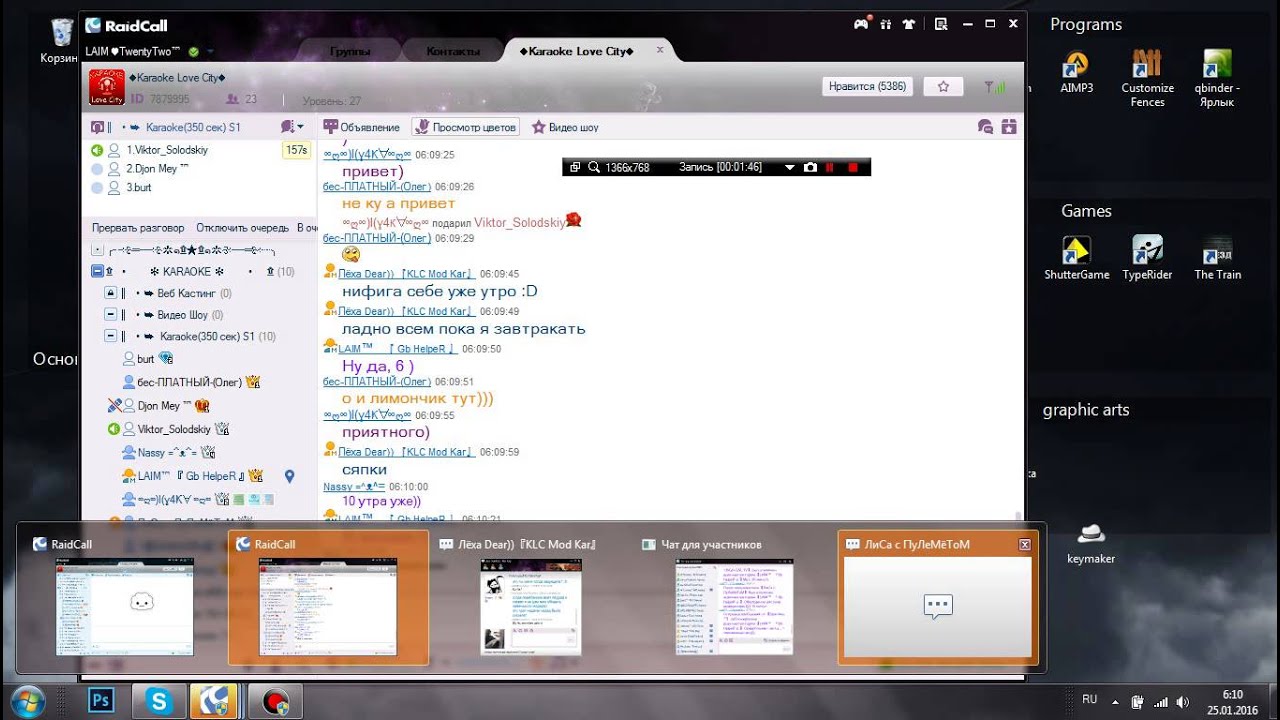Open Photoshop from the taskbar

[101, 700]
